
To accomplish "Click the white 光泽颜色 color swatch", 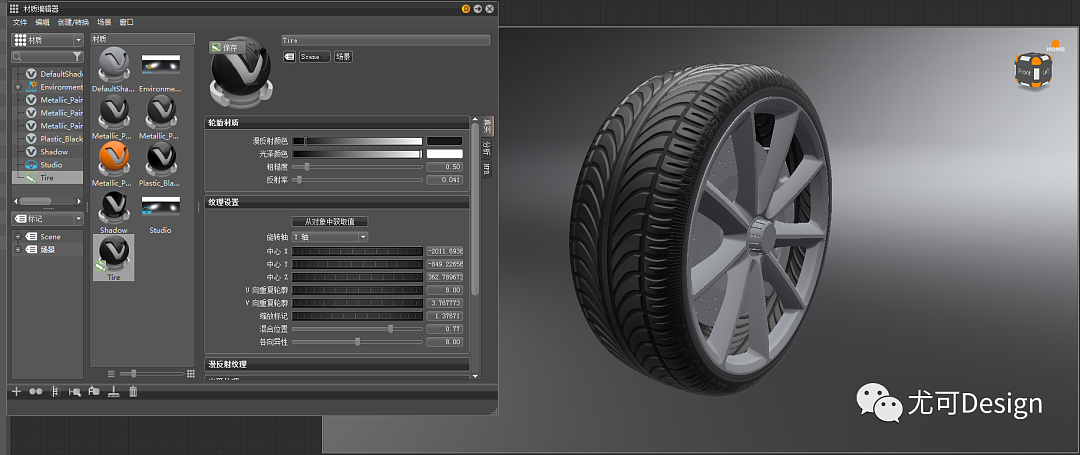I will [444, 154].
